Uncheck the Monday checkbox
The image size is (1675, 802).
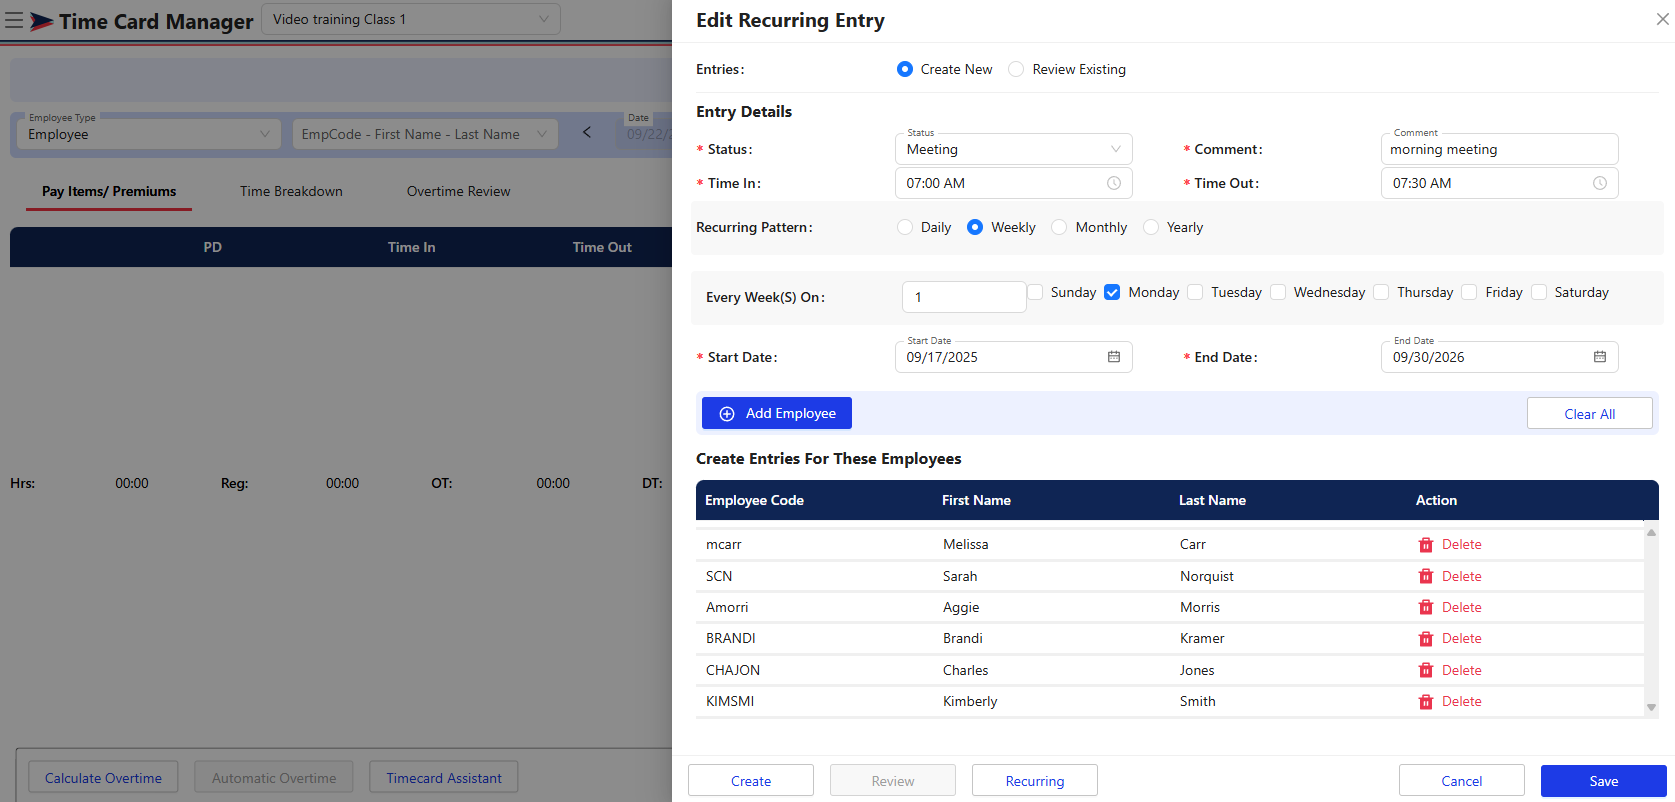pos(1112,292)
